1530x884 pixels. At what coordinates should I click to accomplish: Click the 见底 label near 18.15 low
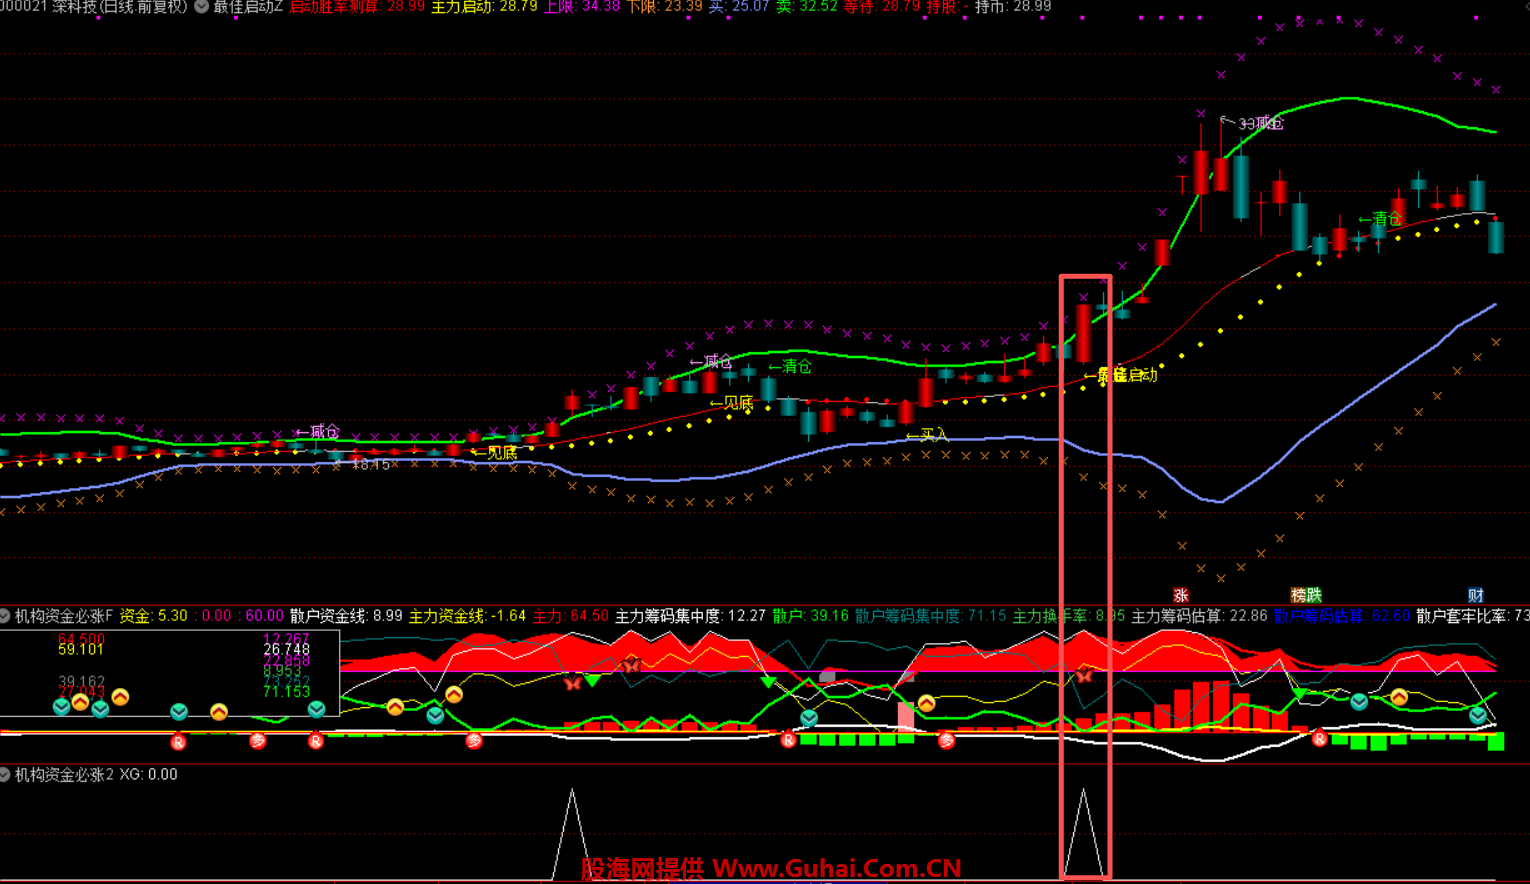point(500,453)
